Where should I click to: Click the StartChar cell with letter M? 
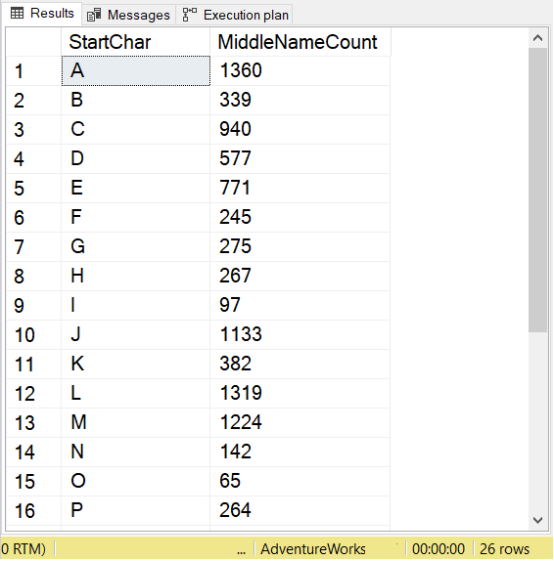(136, 423)
